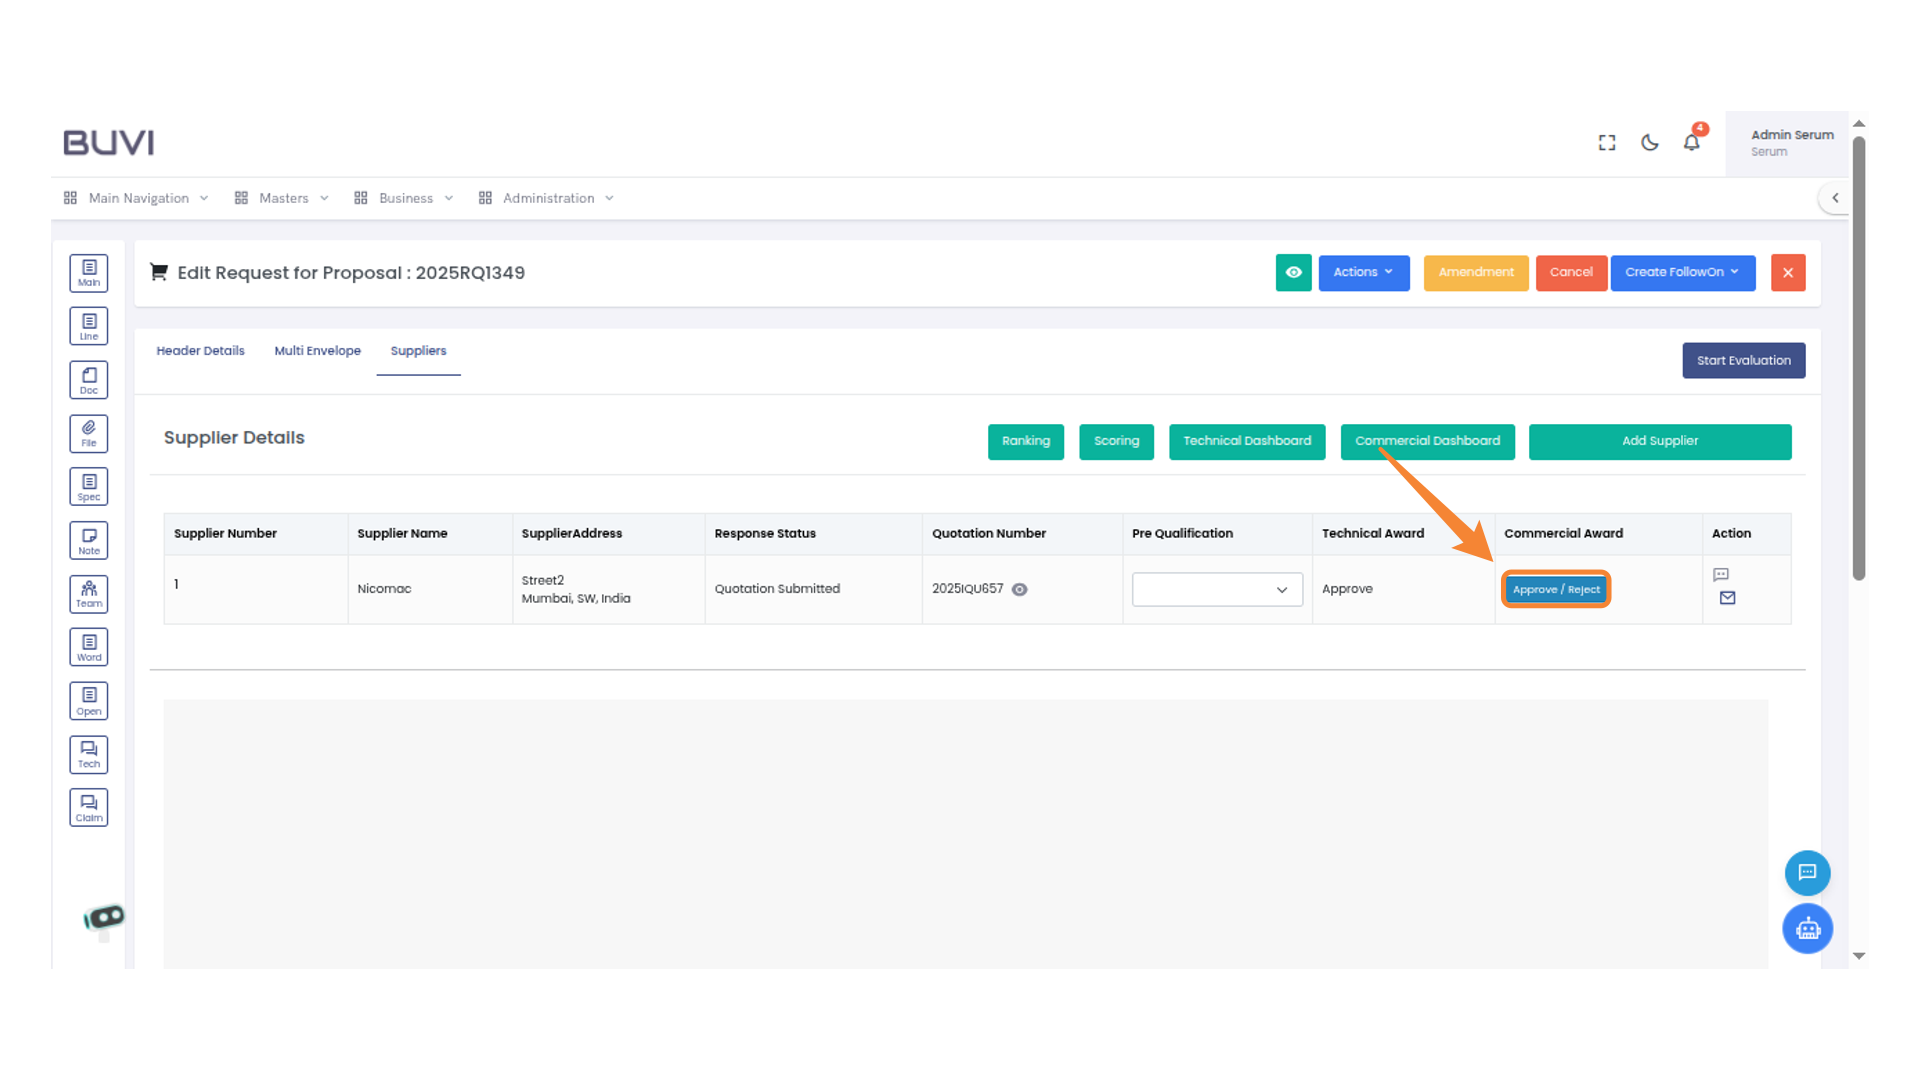
Task: Click the Start Evaluation button
Action: click(1743, 361)
